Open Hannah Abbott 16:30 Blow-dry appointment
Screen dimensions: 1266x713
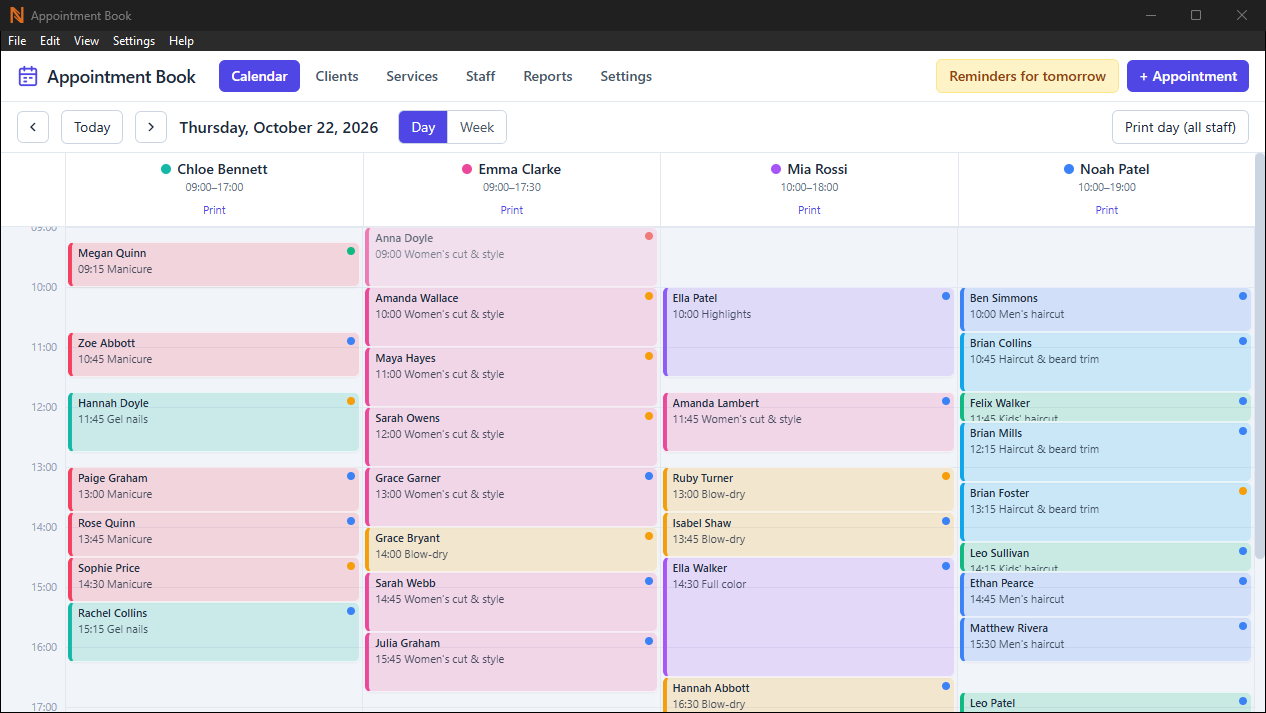808,695
